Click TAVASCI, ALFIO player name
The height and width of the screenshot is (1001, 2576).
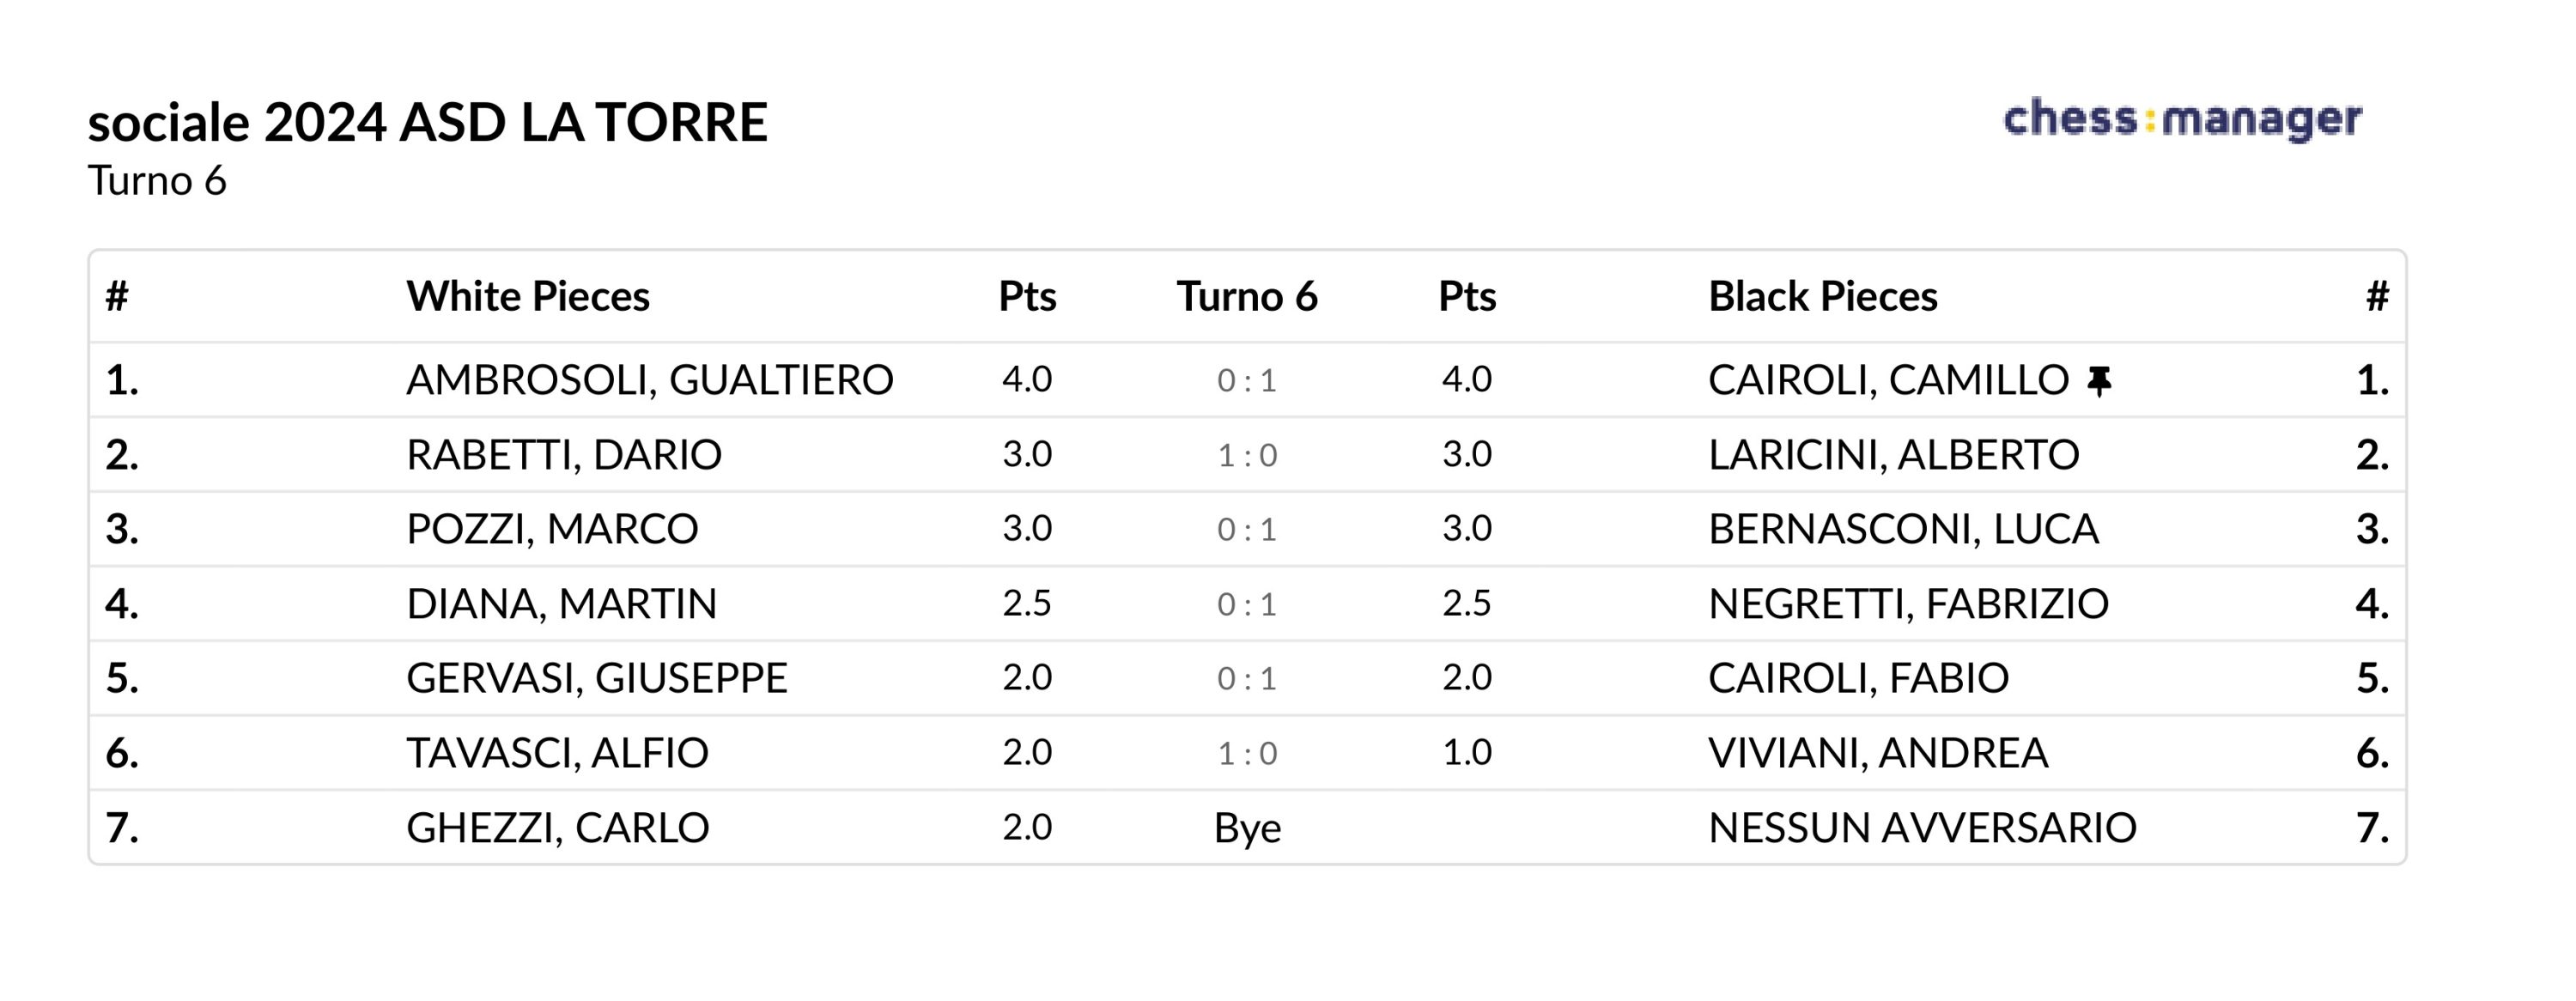pos(557,753)
